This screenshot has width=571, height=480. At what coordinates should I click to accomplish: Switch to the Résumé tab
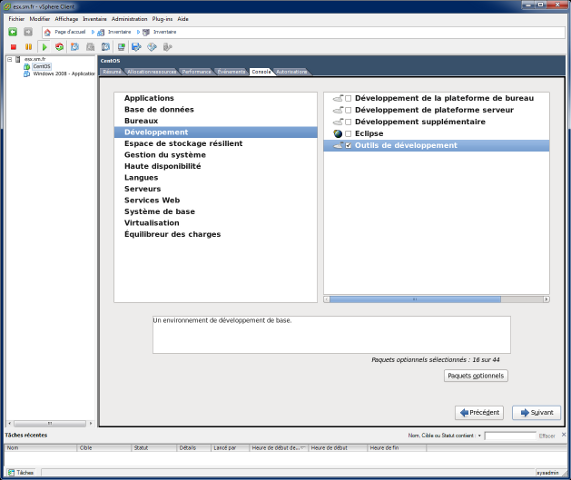(x=111, y=72)
